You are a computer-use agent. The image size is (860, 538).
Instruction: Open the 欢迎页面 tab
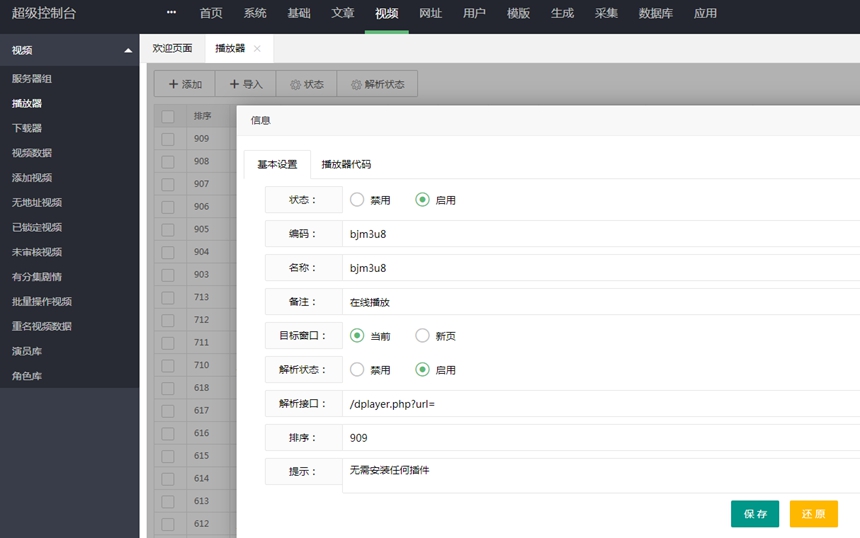coord(172,48)
